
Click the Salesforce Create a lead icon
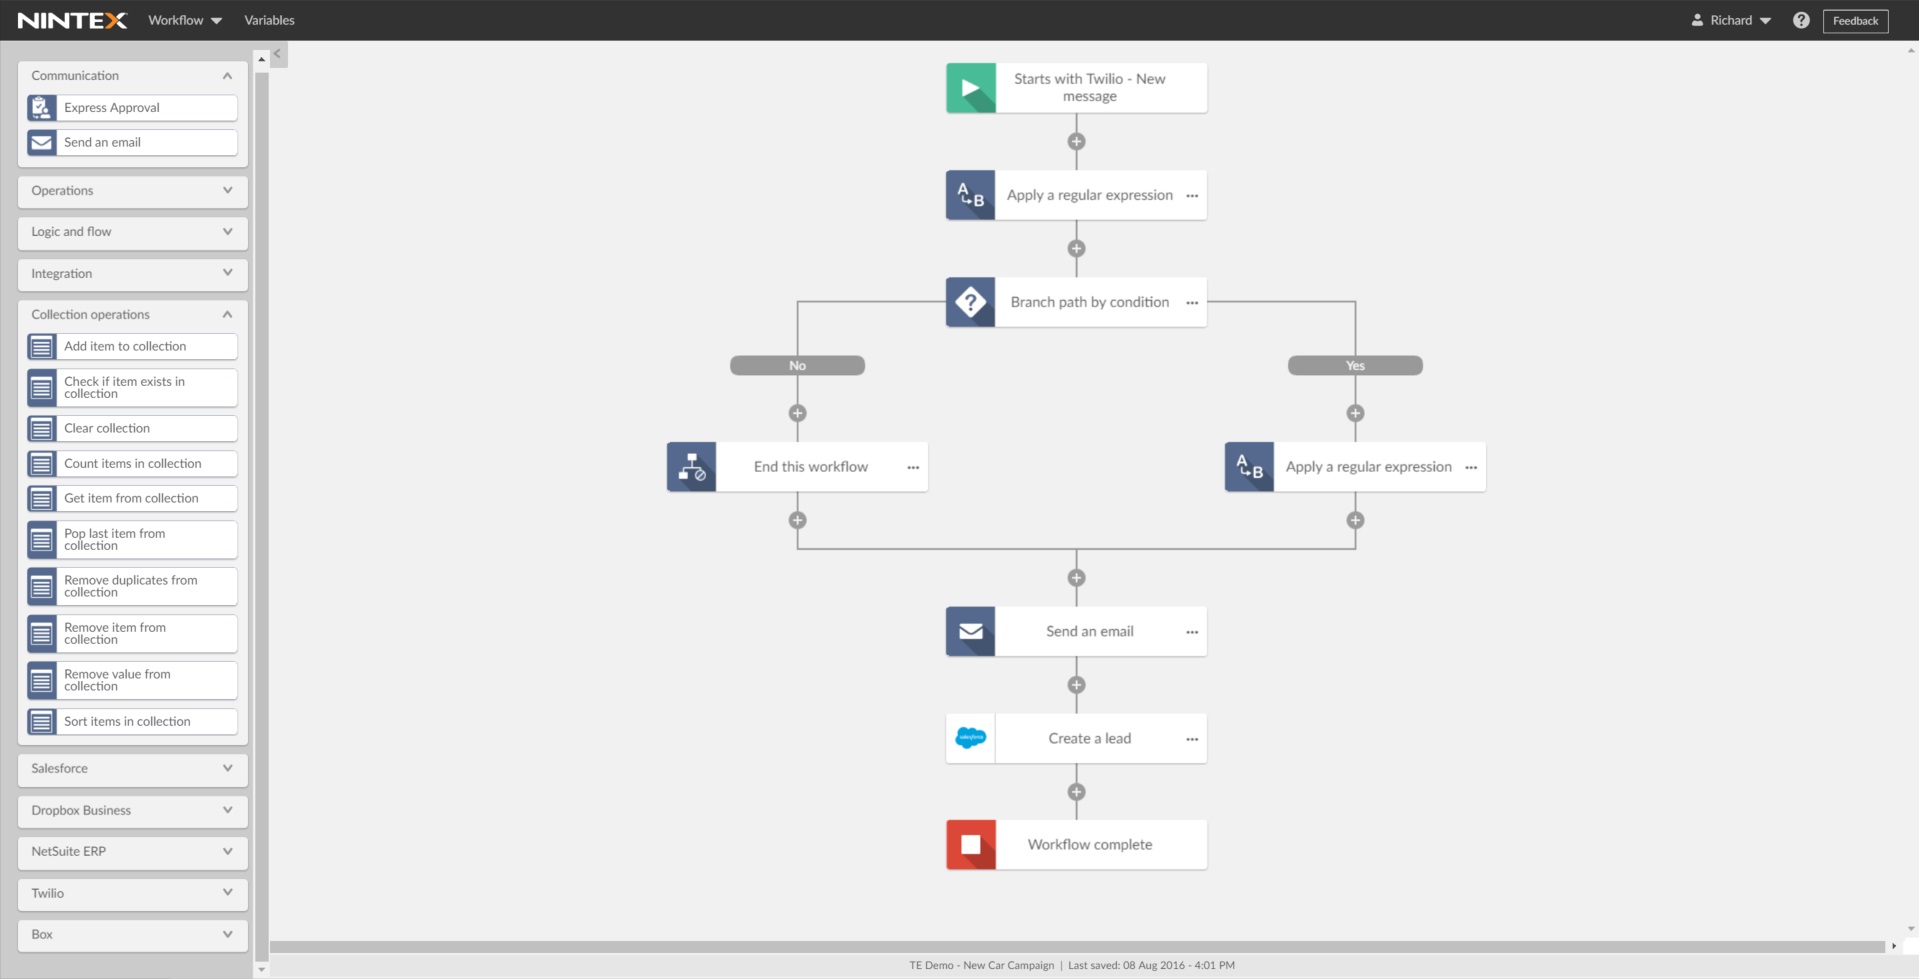971,739
